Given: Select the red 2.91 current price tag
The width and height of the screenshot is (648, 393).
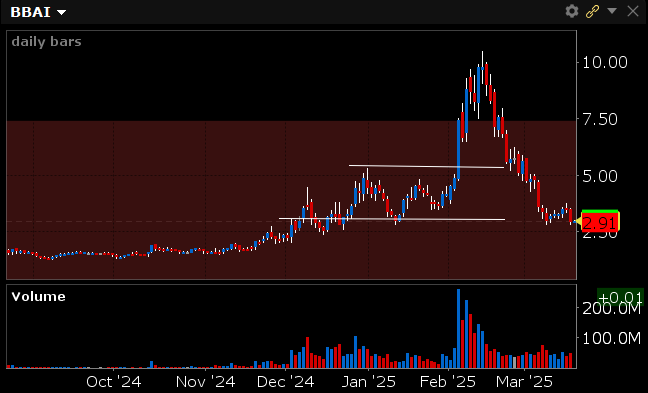Looking at the screenshot, I should [600, 223].
